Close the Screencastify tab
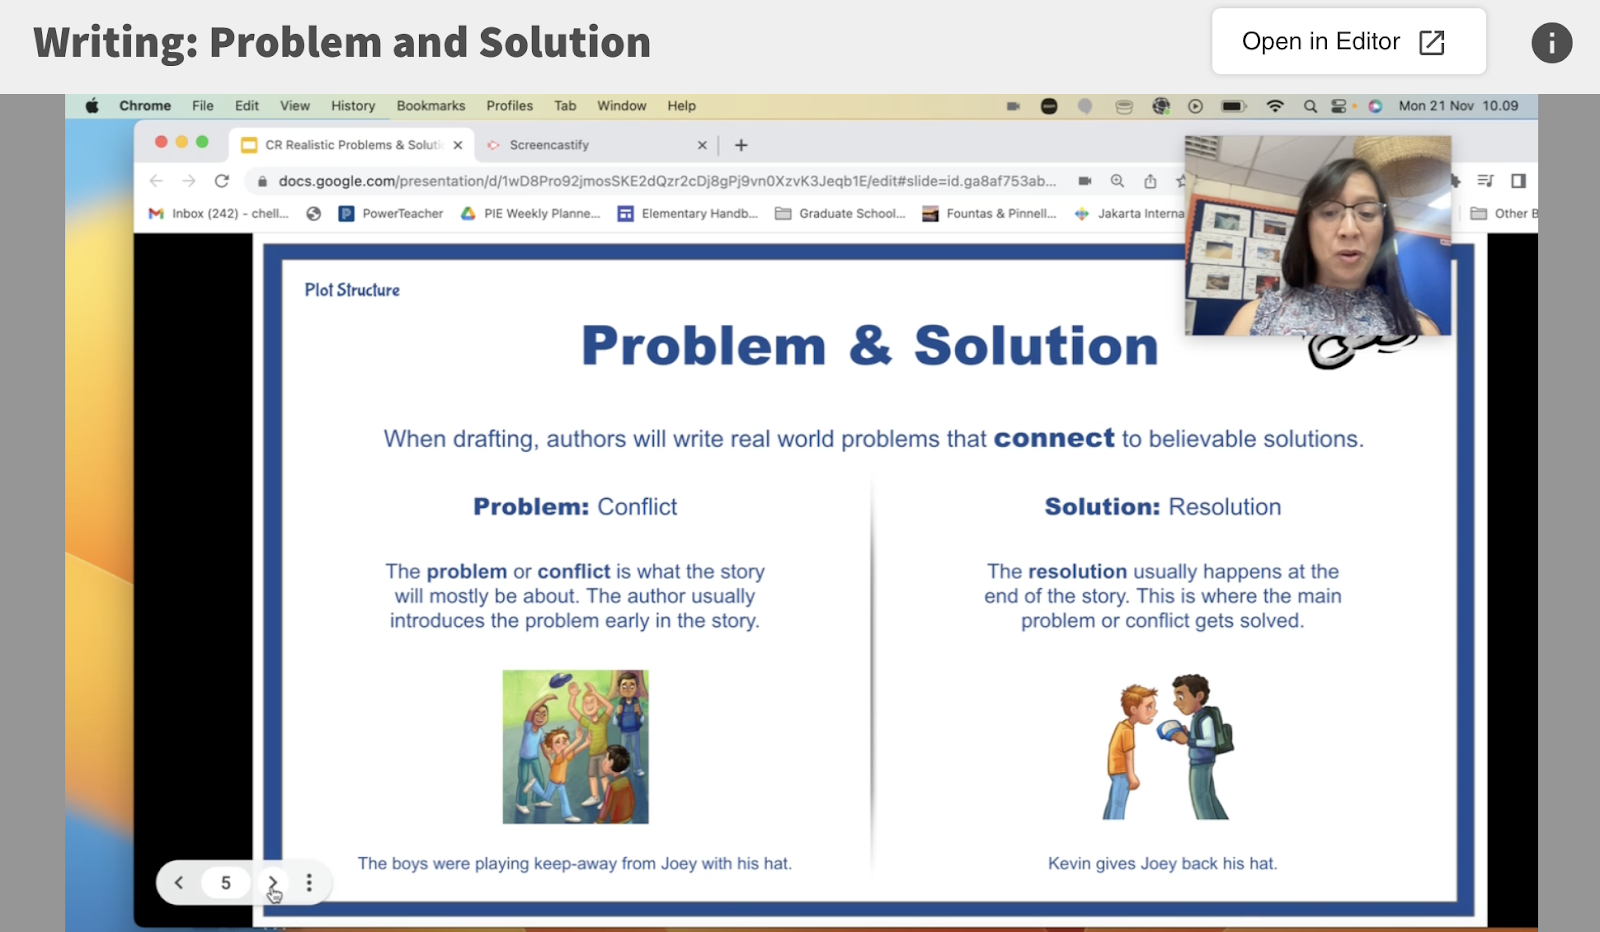Image resolution: width=1600 pixels, height=932 pixels. click(x=702, y=145)
